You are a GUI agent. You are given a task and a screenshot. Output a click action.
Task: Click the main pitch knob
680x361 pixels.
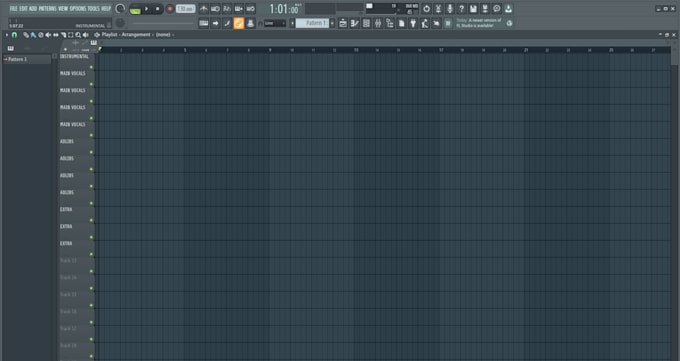pos(120,23)
